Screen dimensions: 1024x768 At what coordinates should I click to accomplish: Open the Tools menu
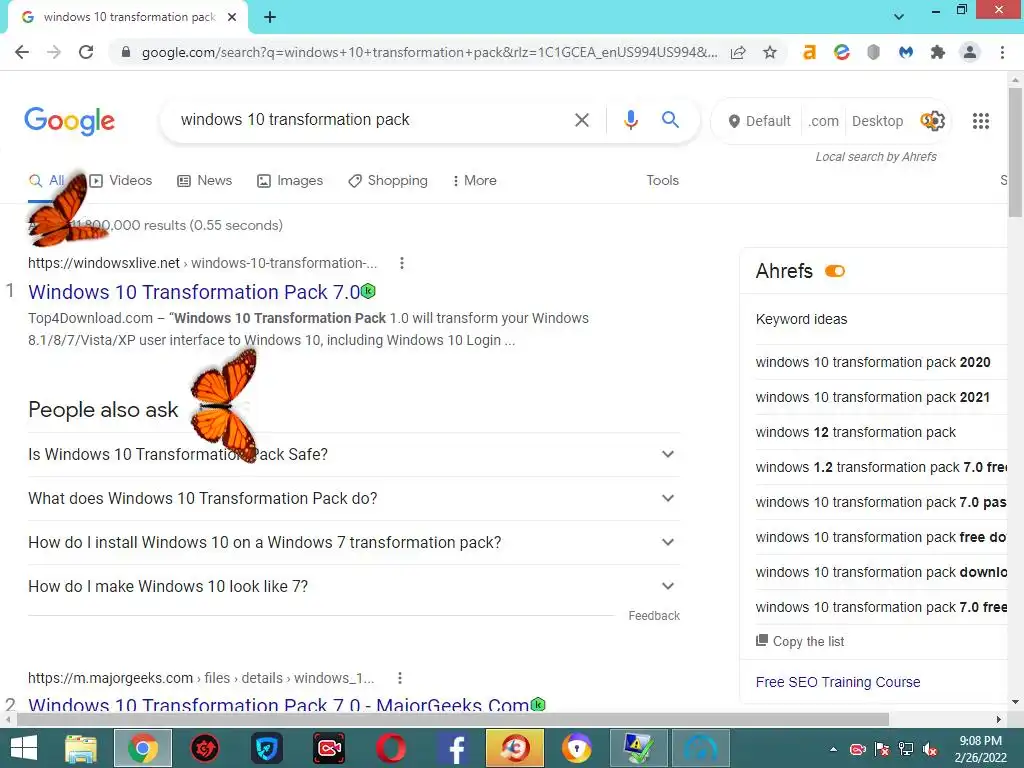[662, 181]
